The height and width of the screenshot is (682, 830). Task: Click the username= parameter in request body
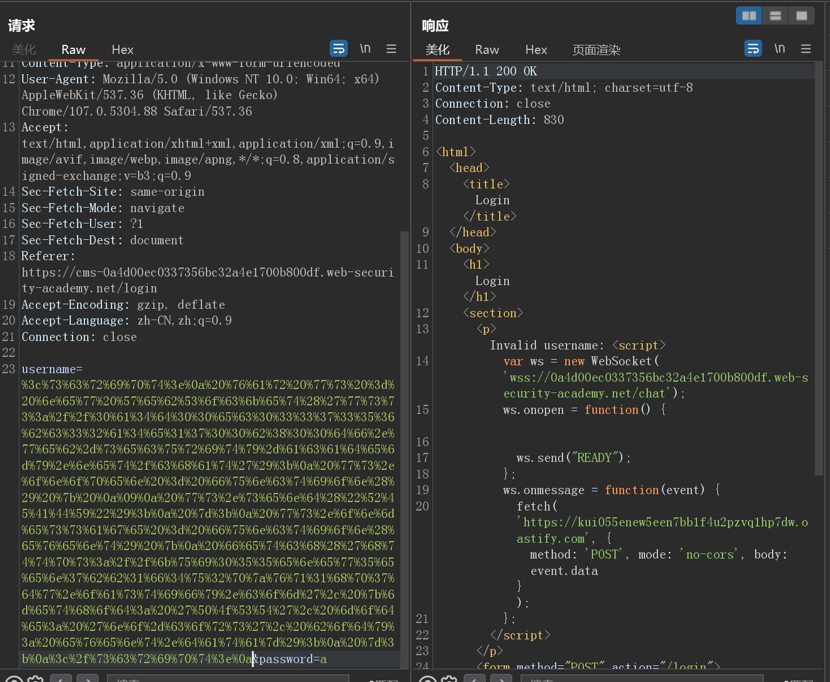(x=52, y=369)
